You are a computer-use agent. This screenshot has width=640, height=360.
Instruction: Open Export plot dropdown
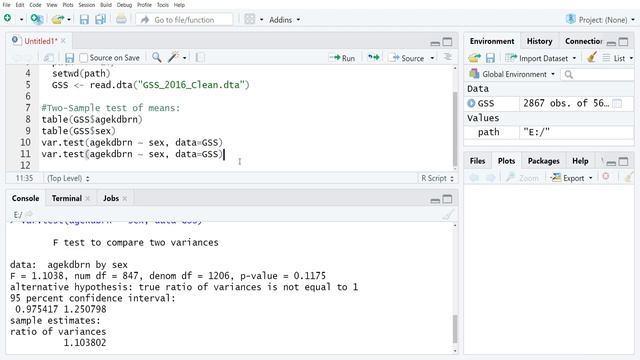571,178
